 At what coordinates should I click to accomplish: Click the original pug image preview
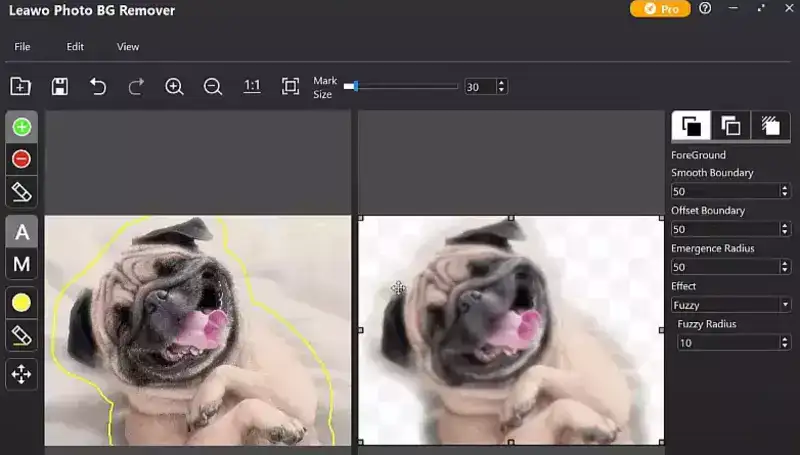point(198,331)
